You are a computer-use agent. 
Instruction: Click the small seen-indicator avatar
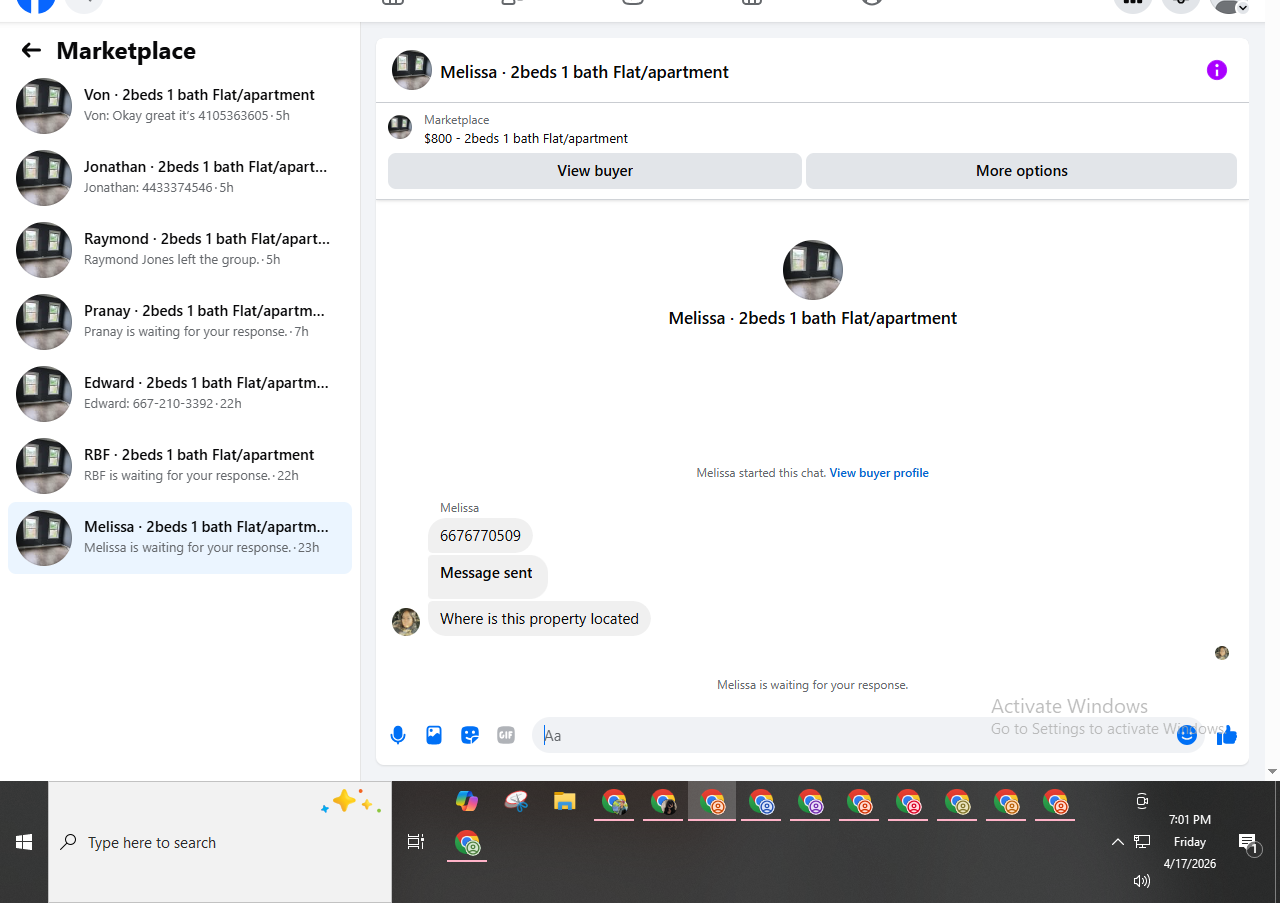click(1222, 653)
